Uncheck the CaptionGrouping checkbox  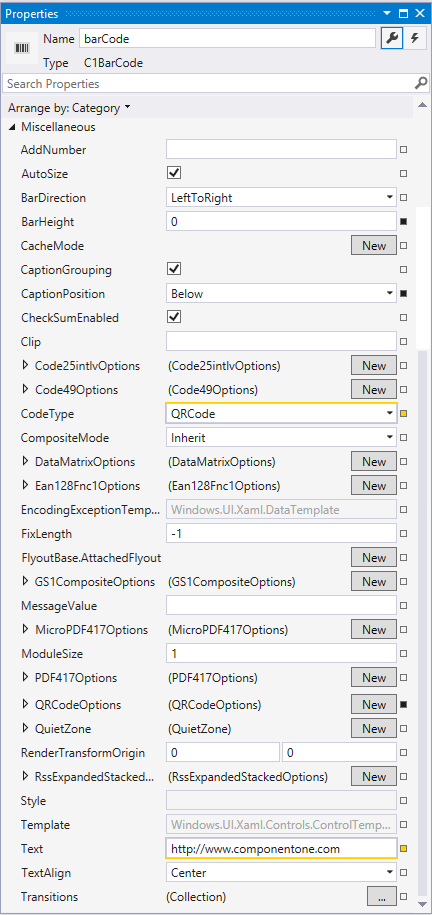click(174, 270)
